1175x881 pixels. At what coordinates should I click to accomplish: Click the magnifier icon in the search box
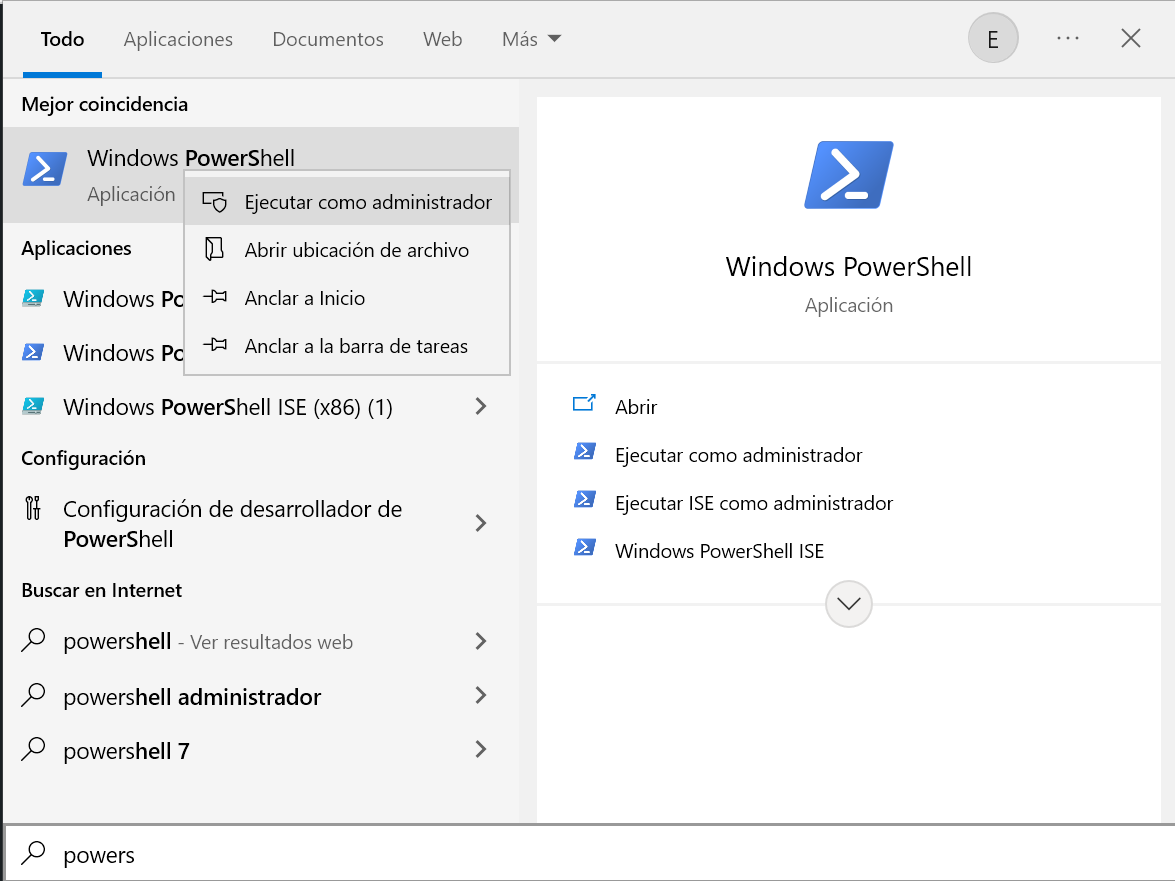33,853
